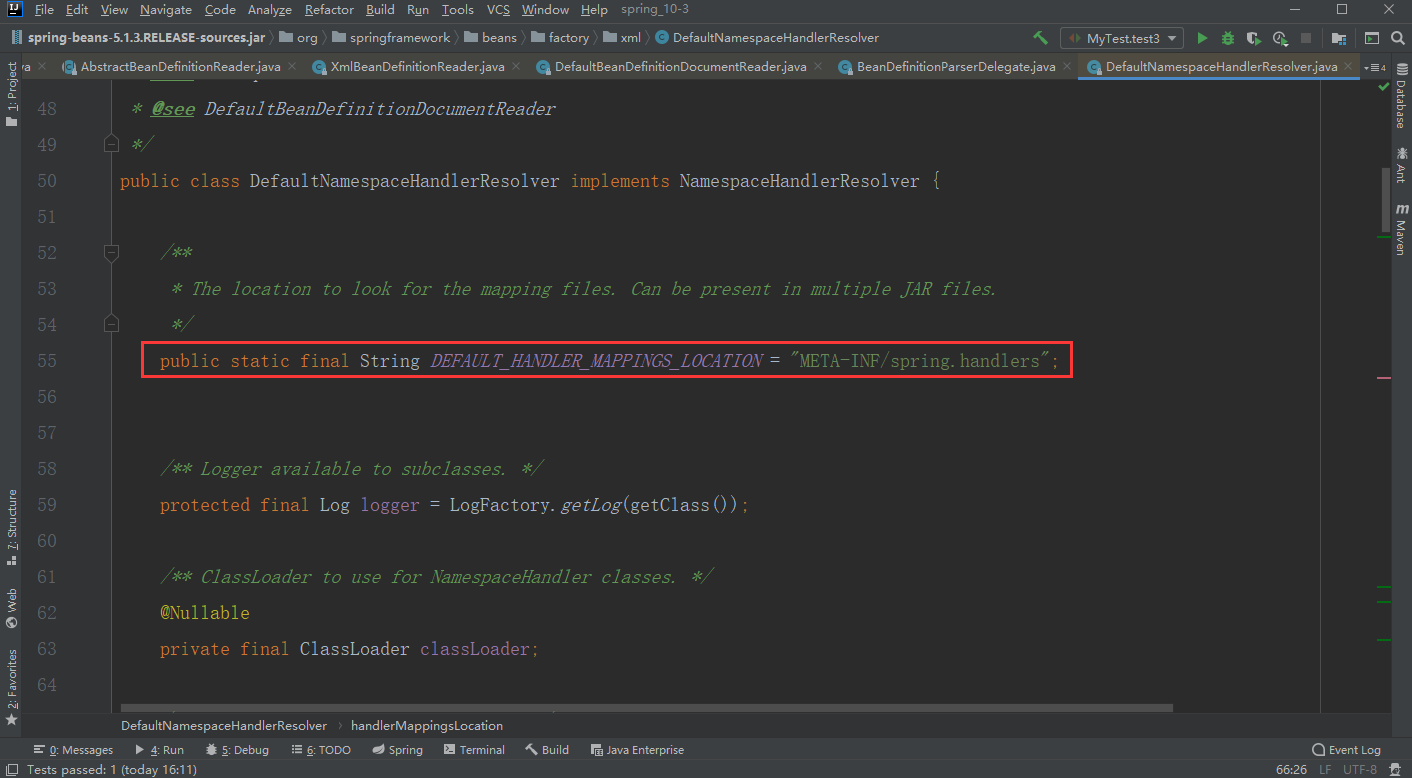Start debugging with the green bug icon

click(1228, 38)
